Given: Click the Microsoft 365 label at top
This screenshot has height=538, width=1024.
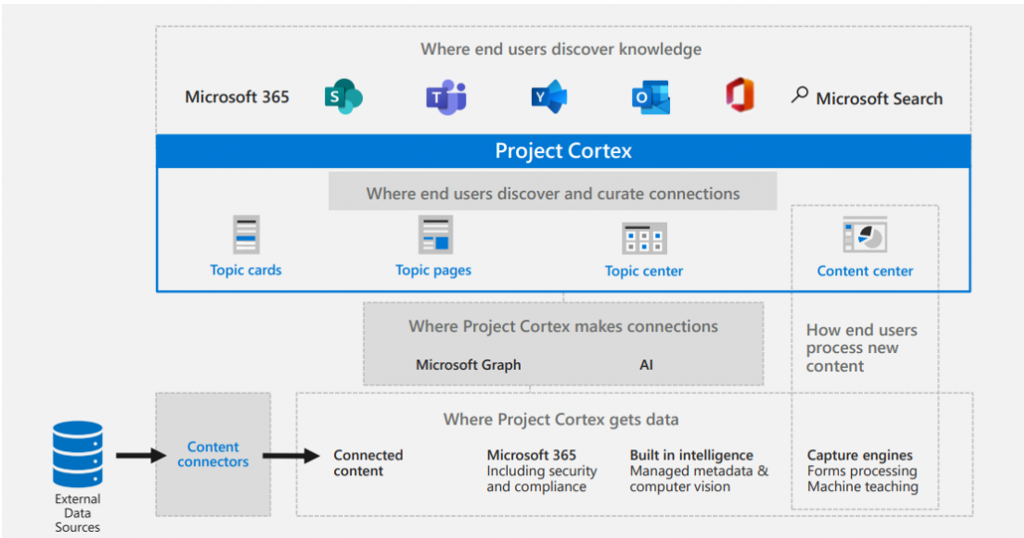Looking at the screenshot, I should click(x=236, y=97).
